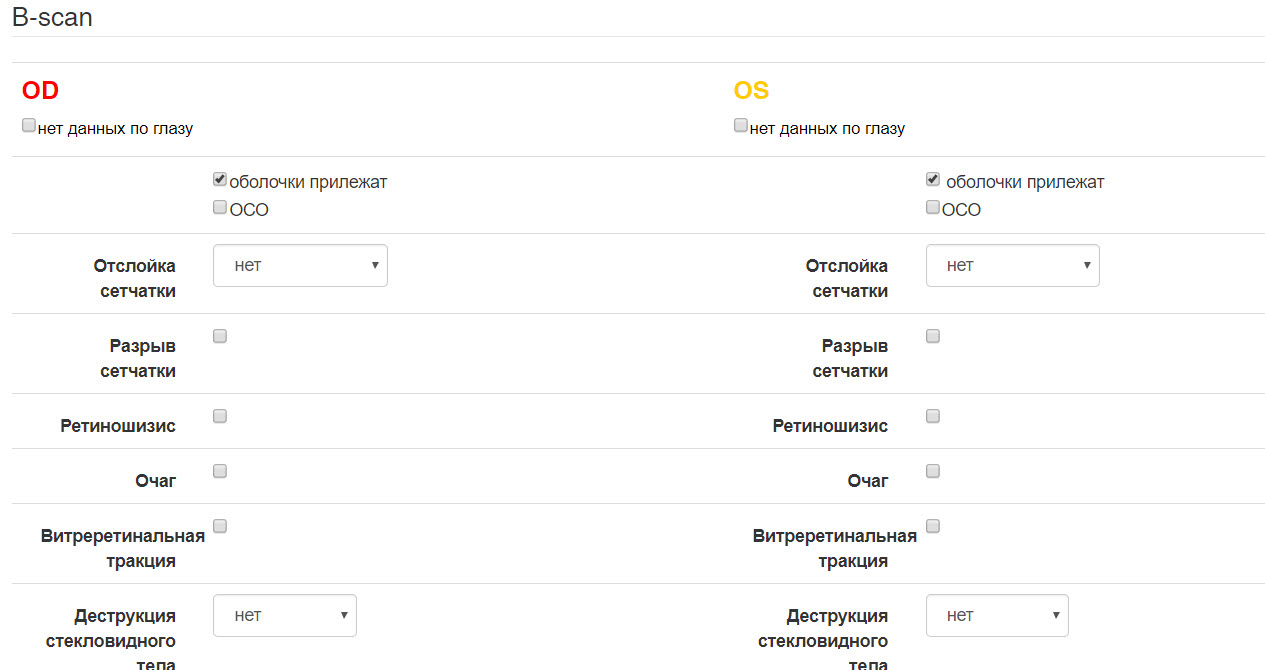Enable the ОСО checkbox under OS
Viewport: 1265px width, 670px height.
(933, 208)
